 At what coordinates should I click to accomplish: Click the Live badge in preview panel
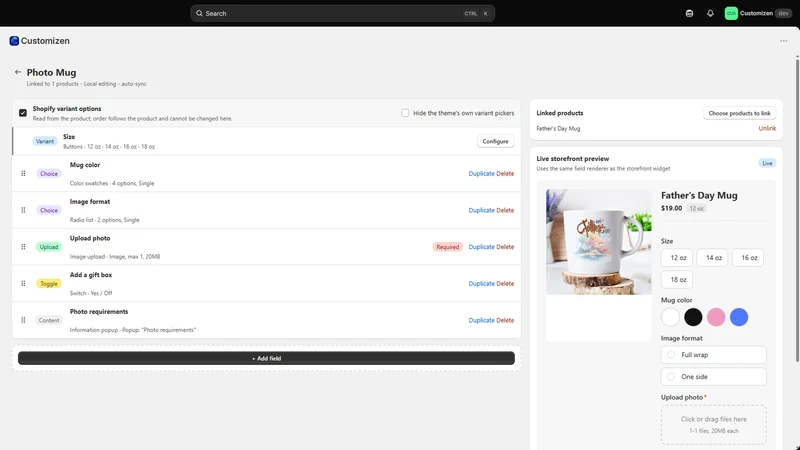coord(767,163)
